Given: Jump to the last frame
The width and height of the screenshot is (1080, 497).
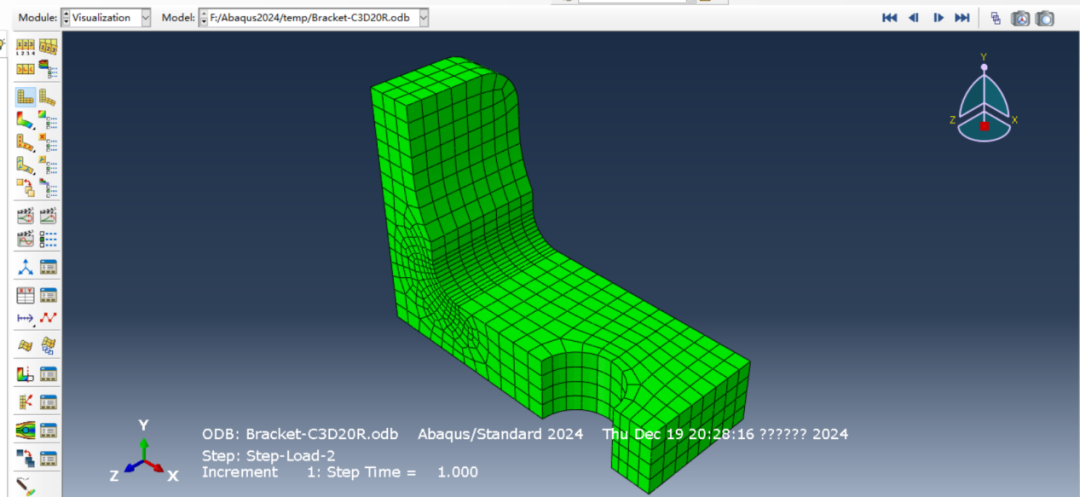Looking at the screenshot, I should tap(962, 18).
